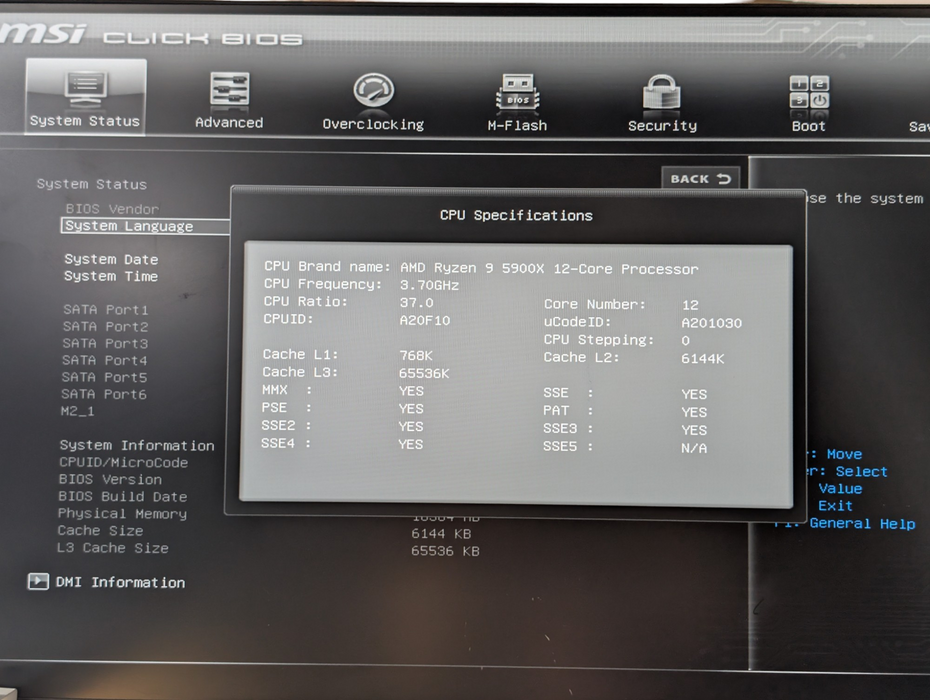Click the A20F10 CPUID value
Viewport: 930px width, 700px height.
click(x=425, y=320)
